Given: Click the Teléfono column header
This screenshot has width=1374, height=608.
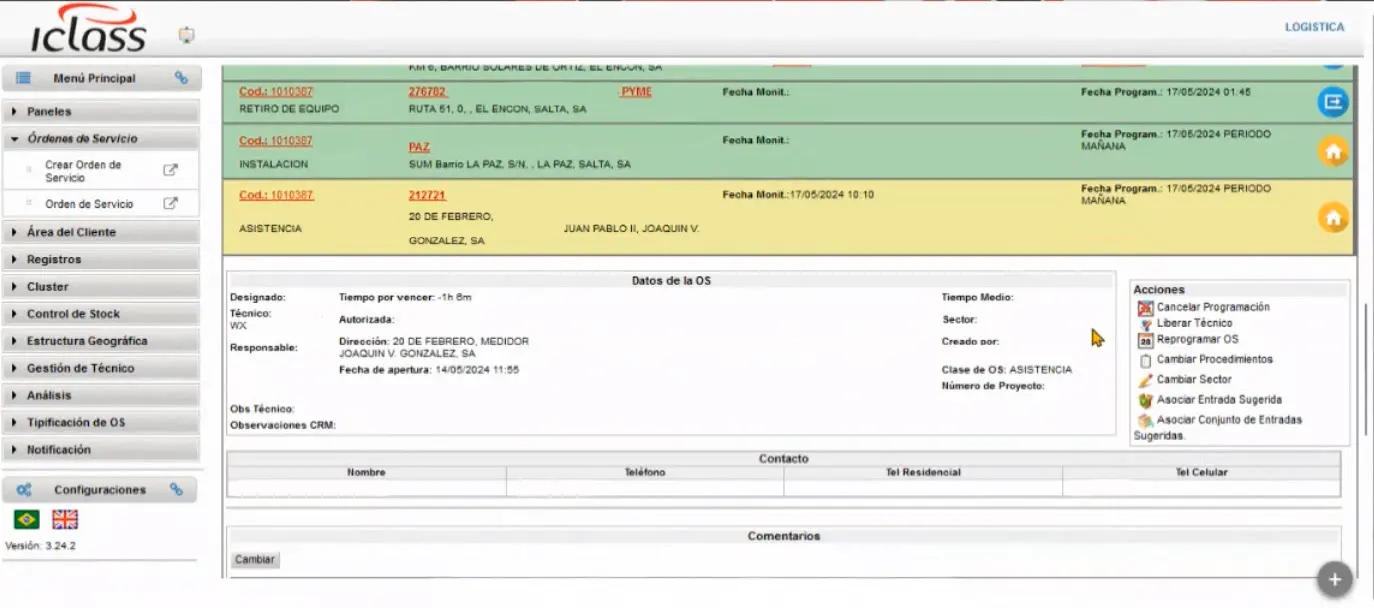Looking at the screenshot, I should 645,472.
